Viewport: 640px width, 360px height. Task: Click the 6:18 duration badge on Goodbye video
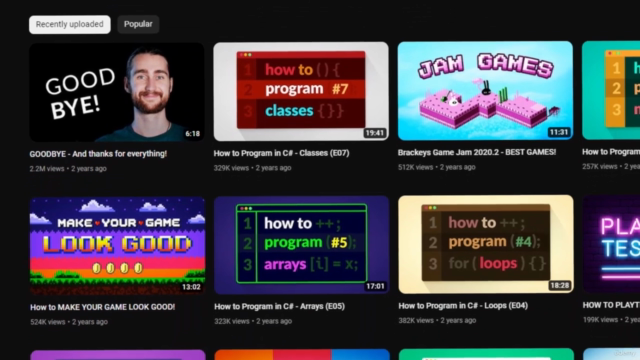(x=193, y=134)
